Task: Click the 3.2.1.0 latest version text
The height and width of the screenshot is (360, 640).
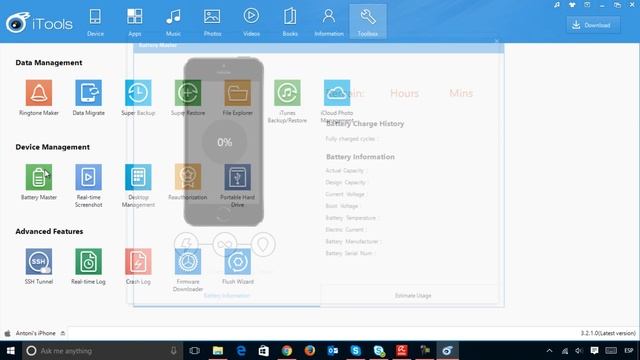Action: click(x=608, y=333)
